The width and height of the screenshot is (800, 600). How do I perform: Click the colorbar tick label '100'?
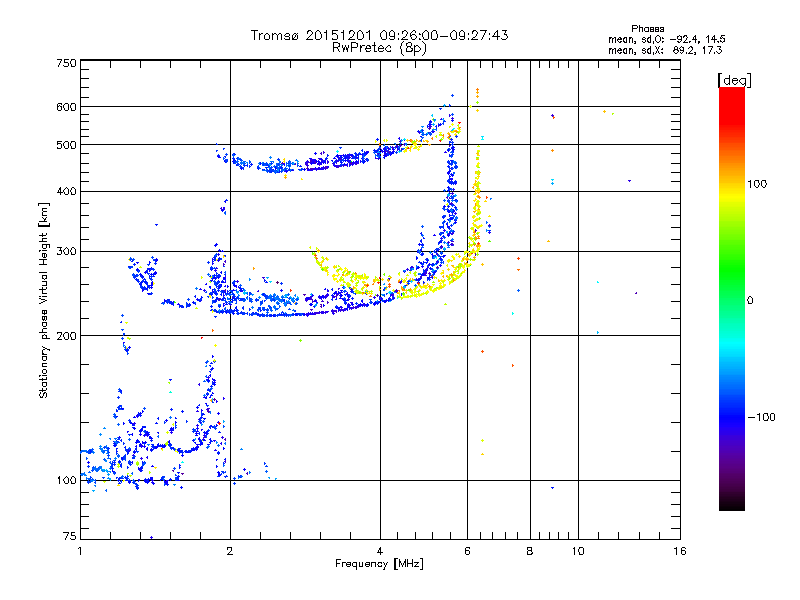coord(757,184)
